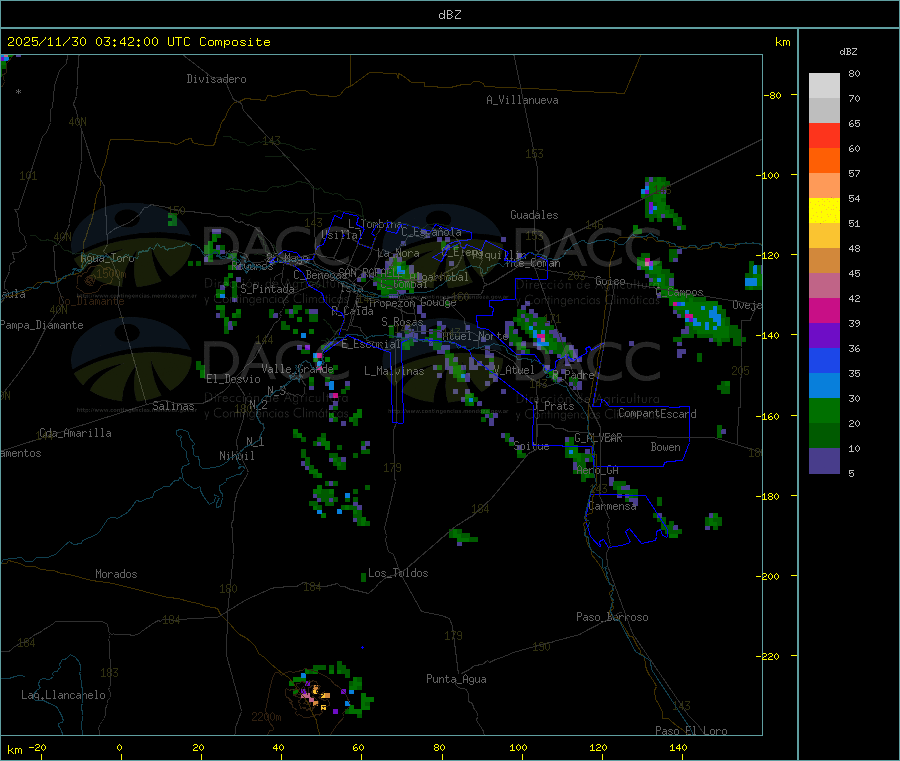Click the Los_Toldos map label
Image resolution: width=900 pixels, height=761 pixels.
[398, 573]
